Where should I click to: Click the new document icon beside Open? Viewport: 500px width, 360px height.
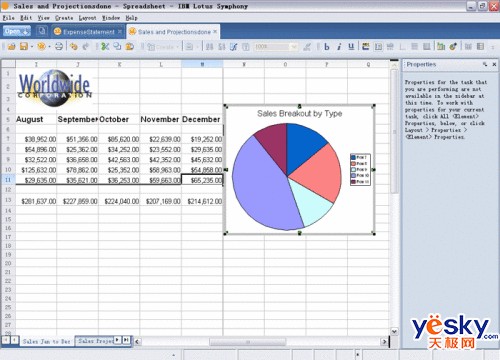(42, 31)
